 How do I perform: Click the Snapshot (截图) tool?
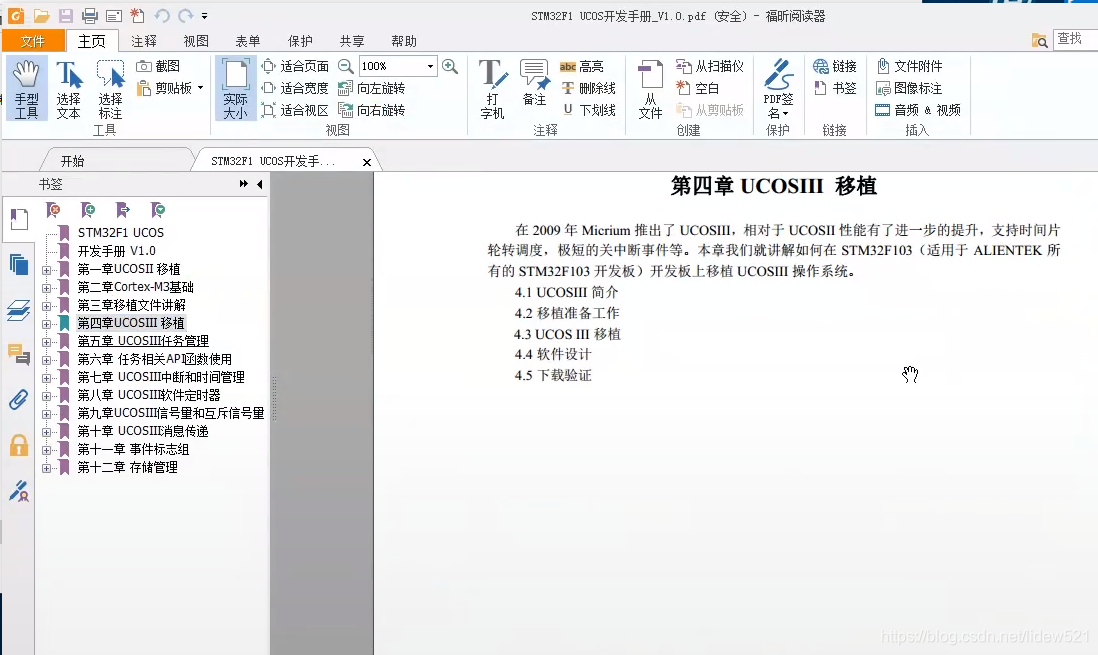[158, 66]
